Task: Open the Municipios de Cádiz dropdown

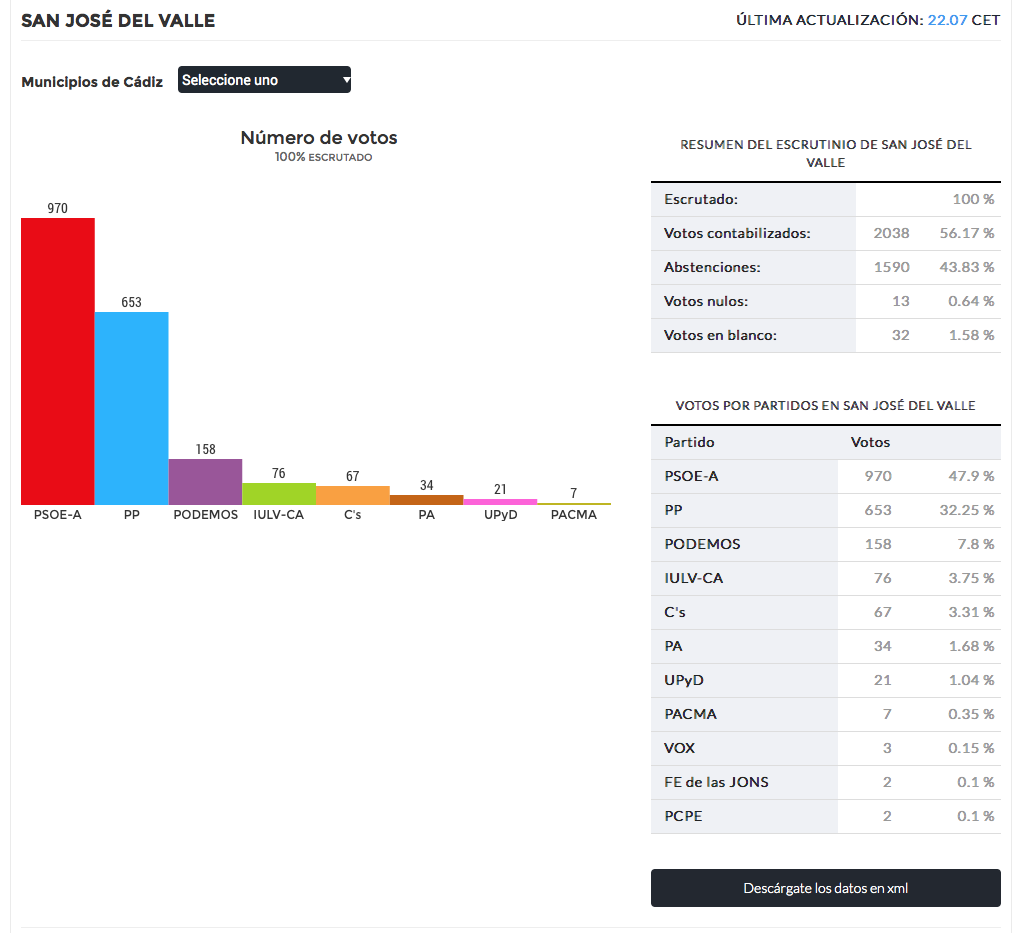Action: (x=264, y=80)
